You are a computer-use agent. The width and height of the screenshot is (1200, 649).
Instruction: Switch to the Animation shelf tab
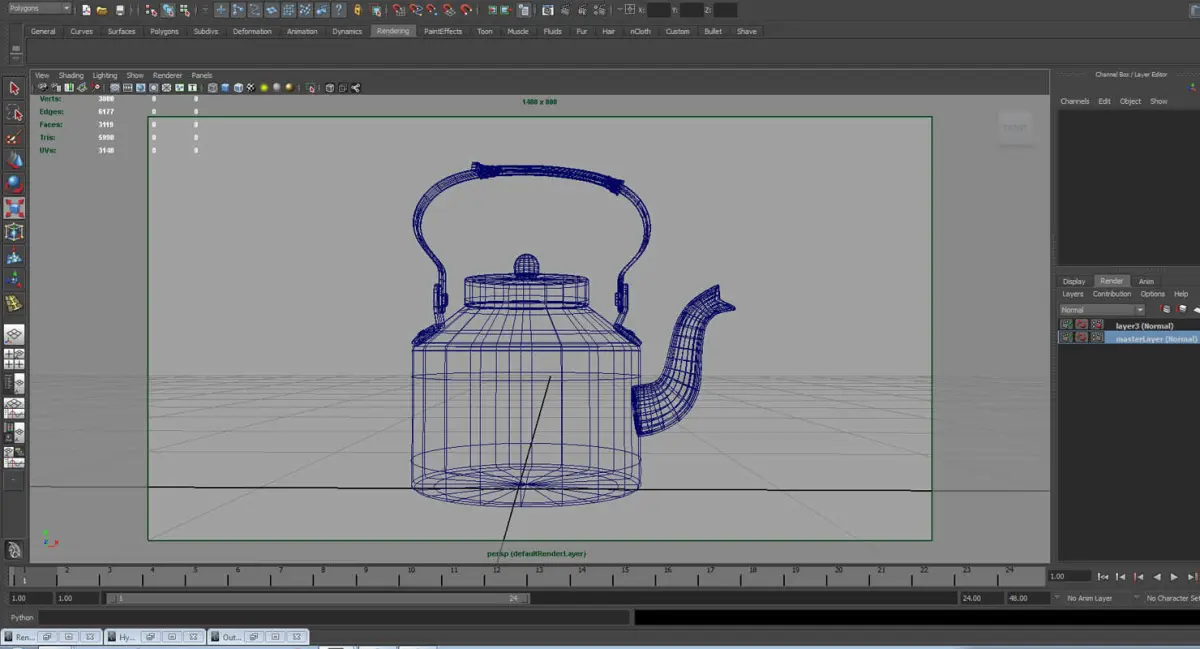tap(302, 31)
